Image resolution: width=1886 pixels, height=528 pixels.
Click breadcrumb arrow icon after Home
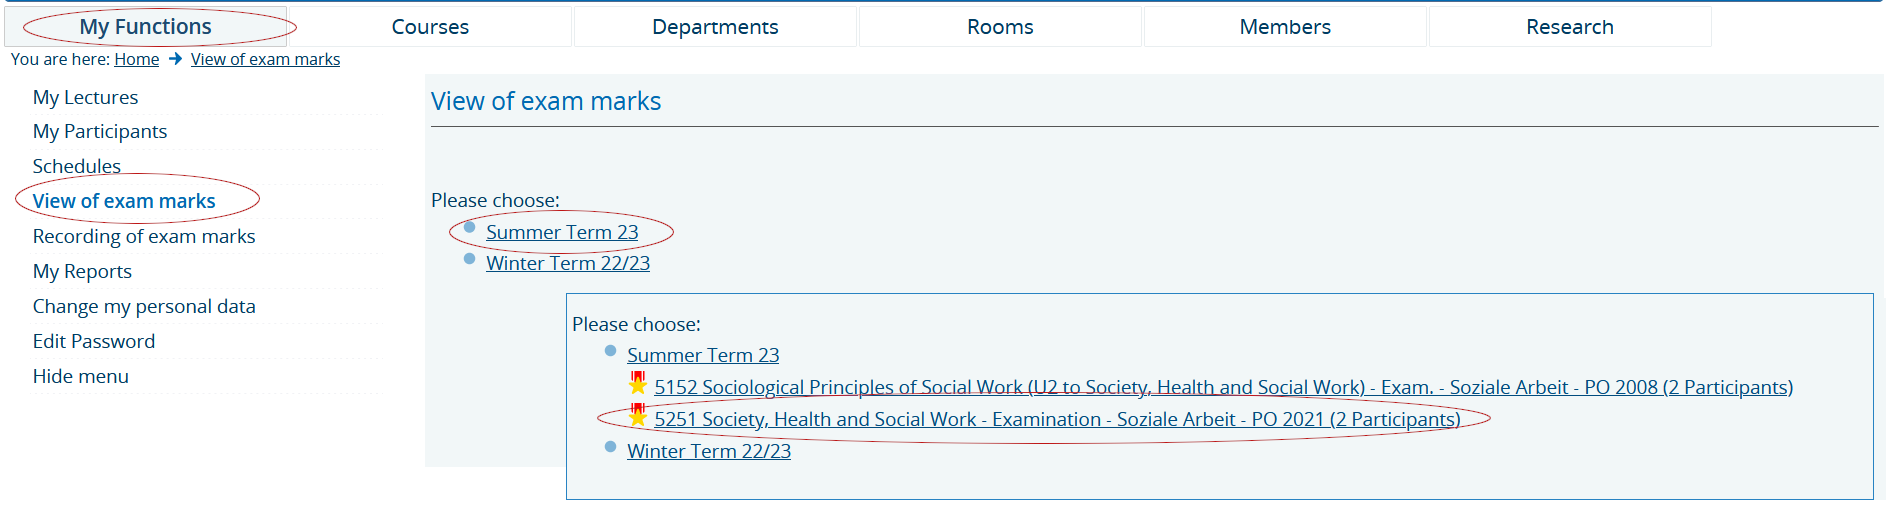pos(175,59)
